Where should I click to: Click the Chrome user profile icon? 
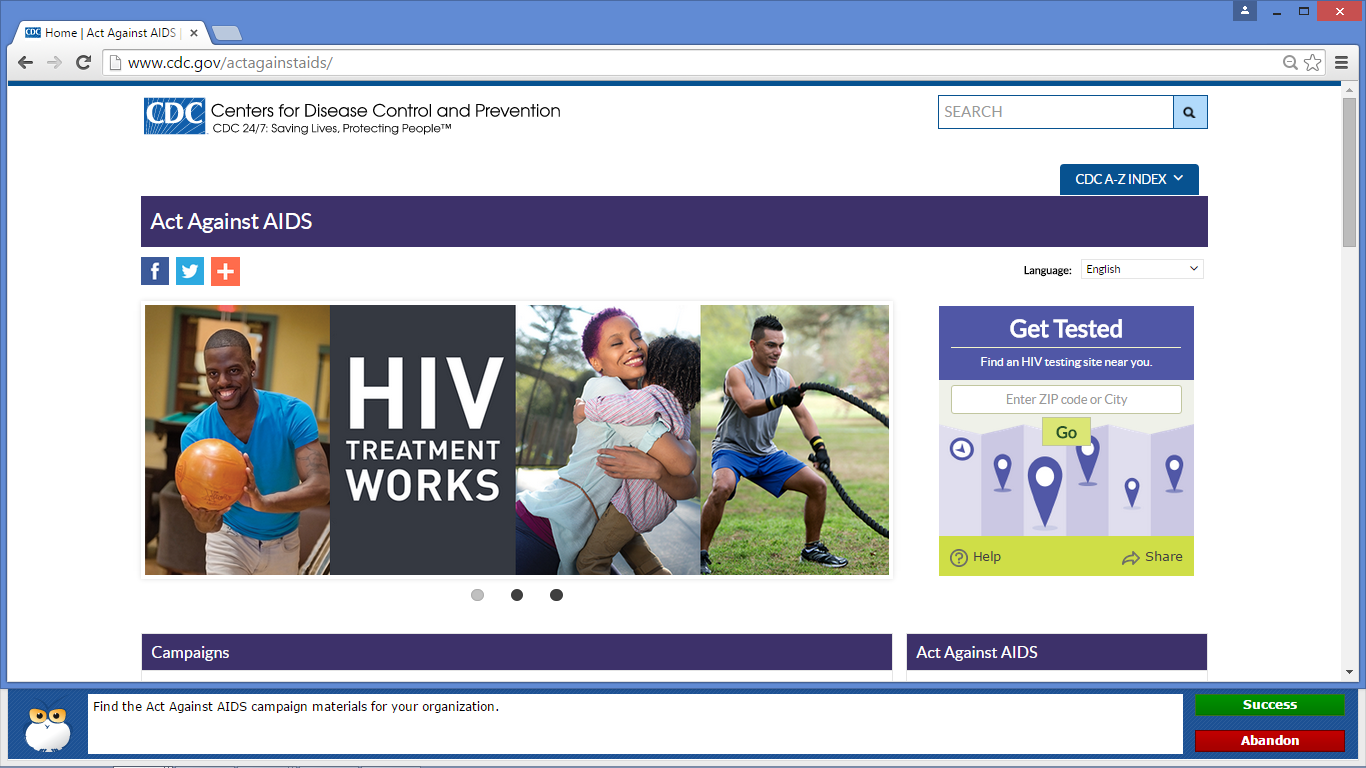(1245, 10)
